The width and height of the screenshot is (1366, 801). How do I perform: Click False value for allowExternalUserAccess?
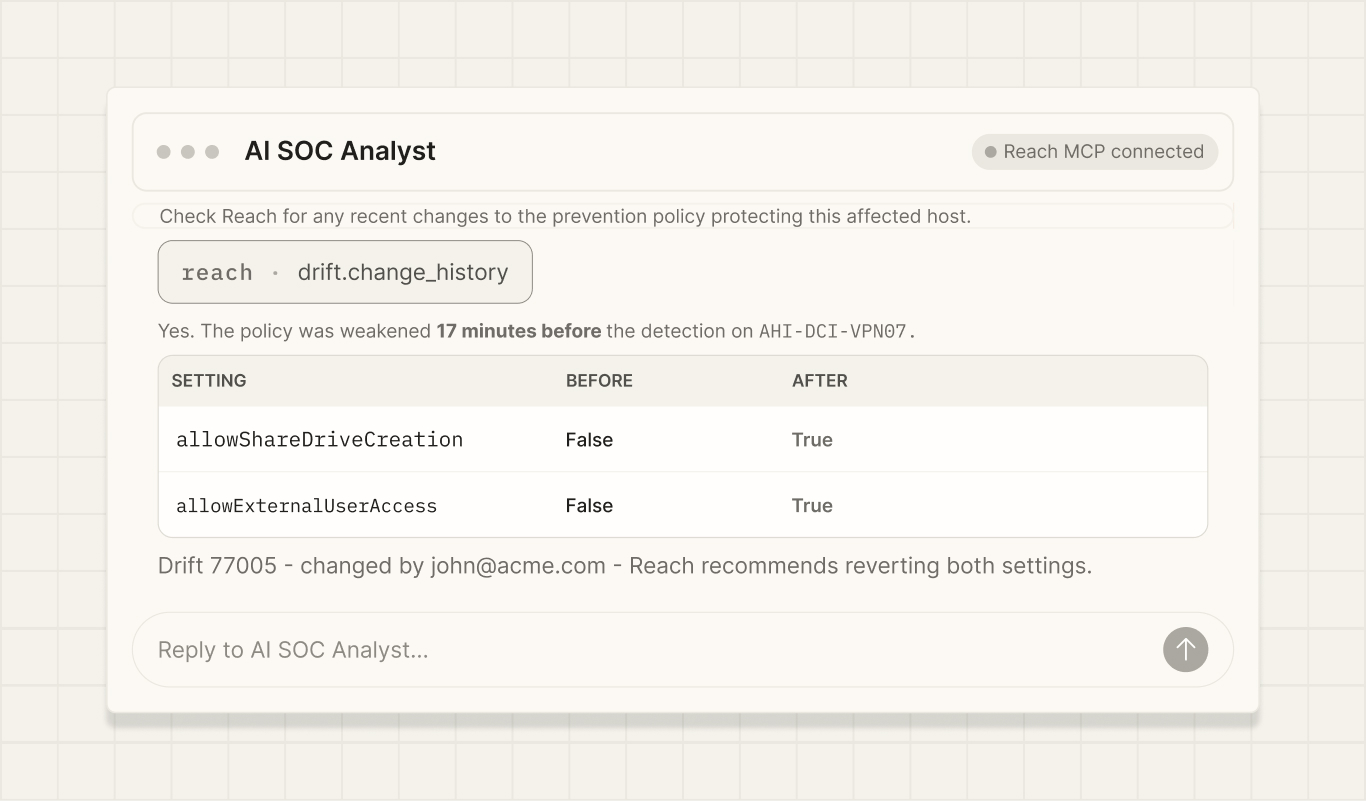click(x=589, y=506)
